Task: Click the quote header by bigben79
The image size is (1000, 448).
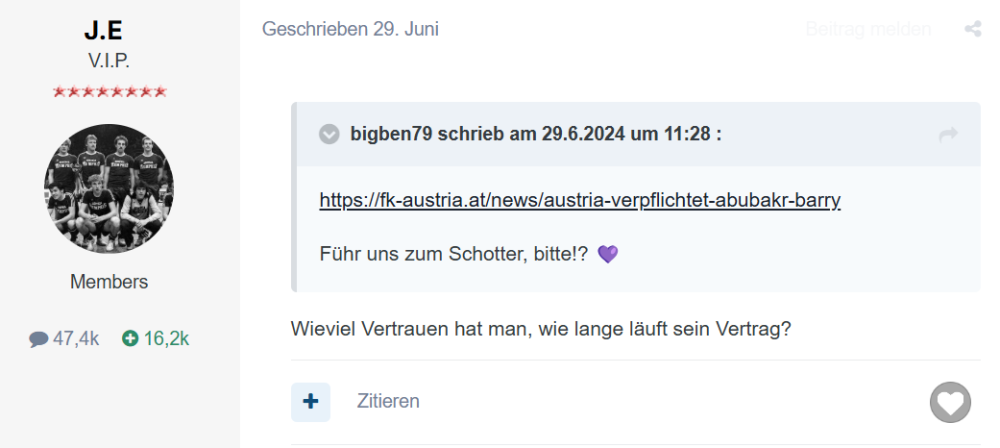Action: [x=535, y=134]
